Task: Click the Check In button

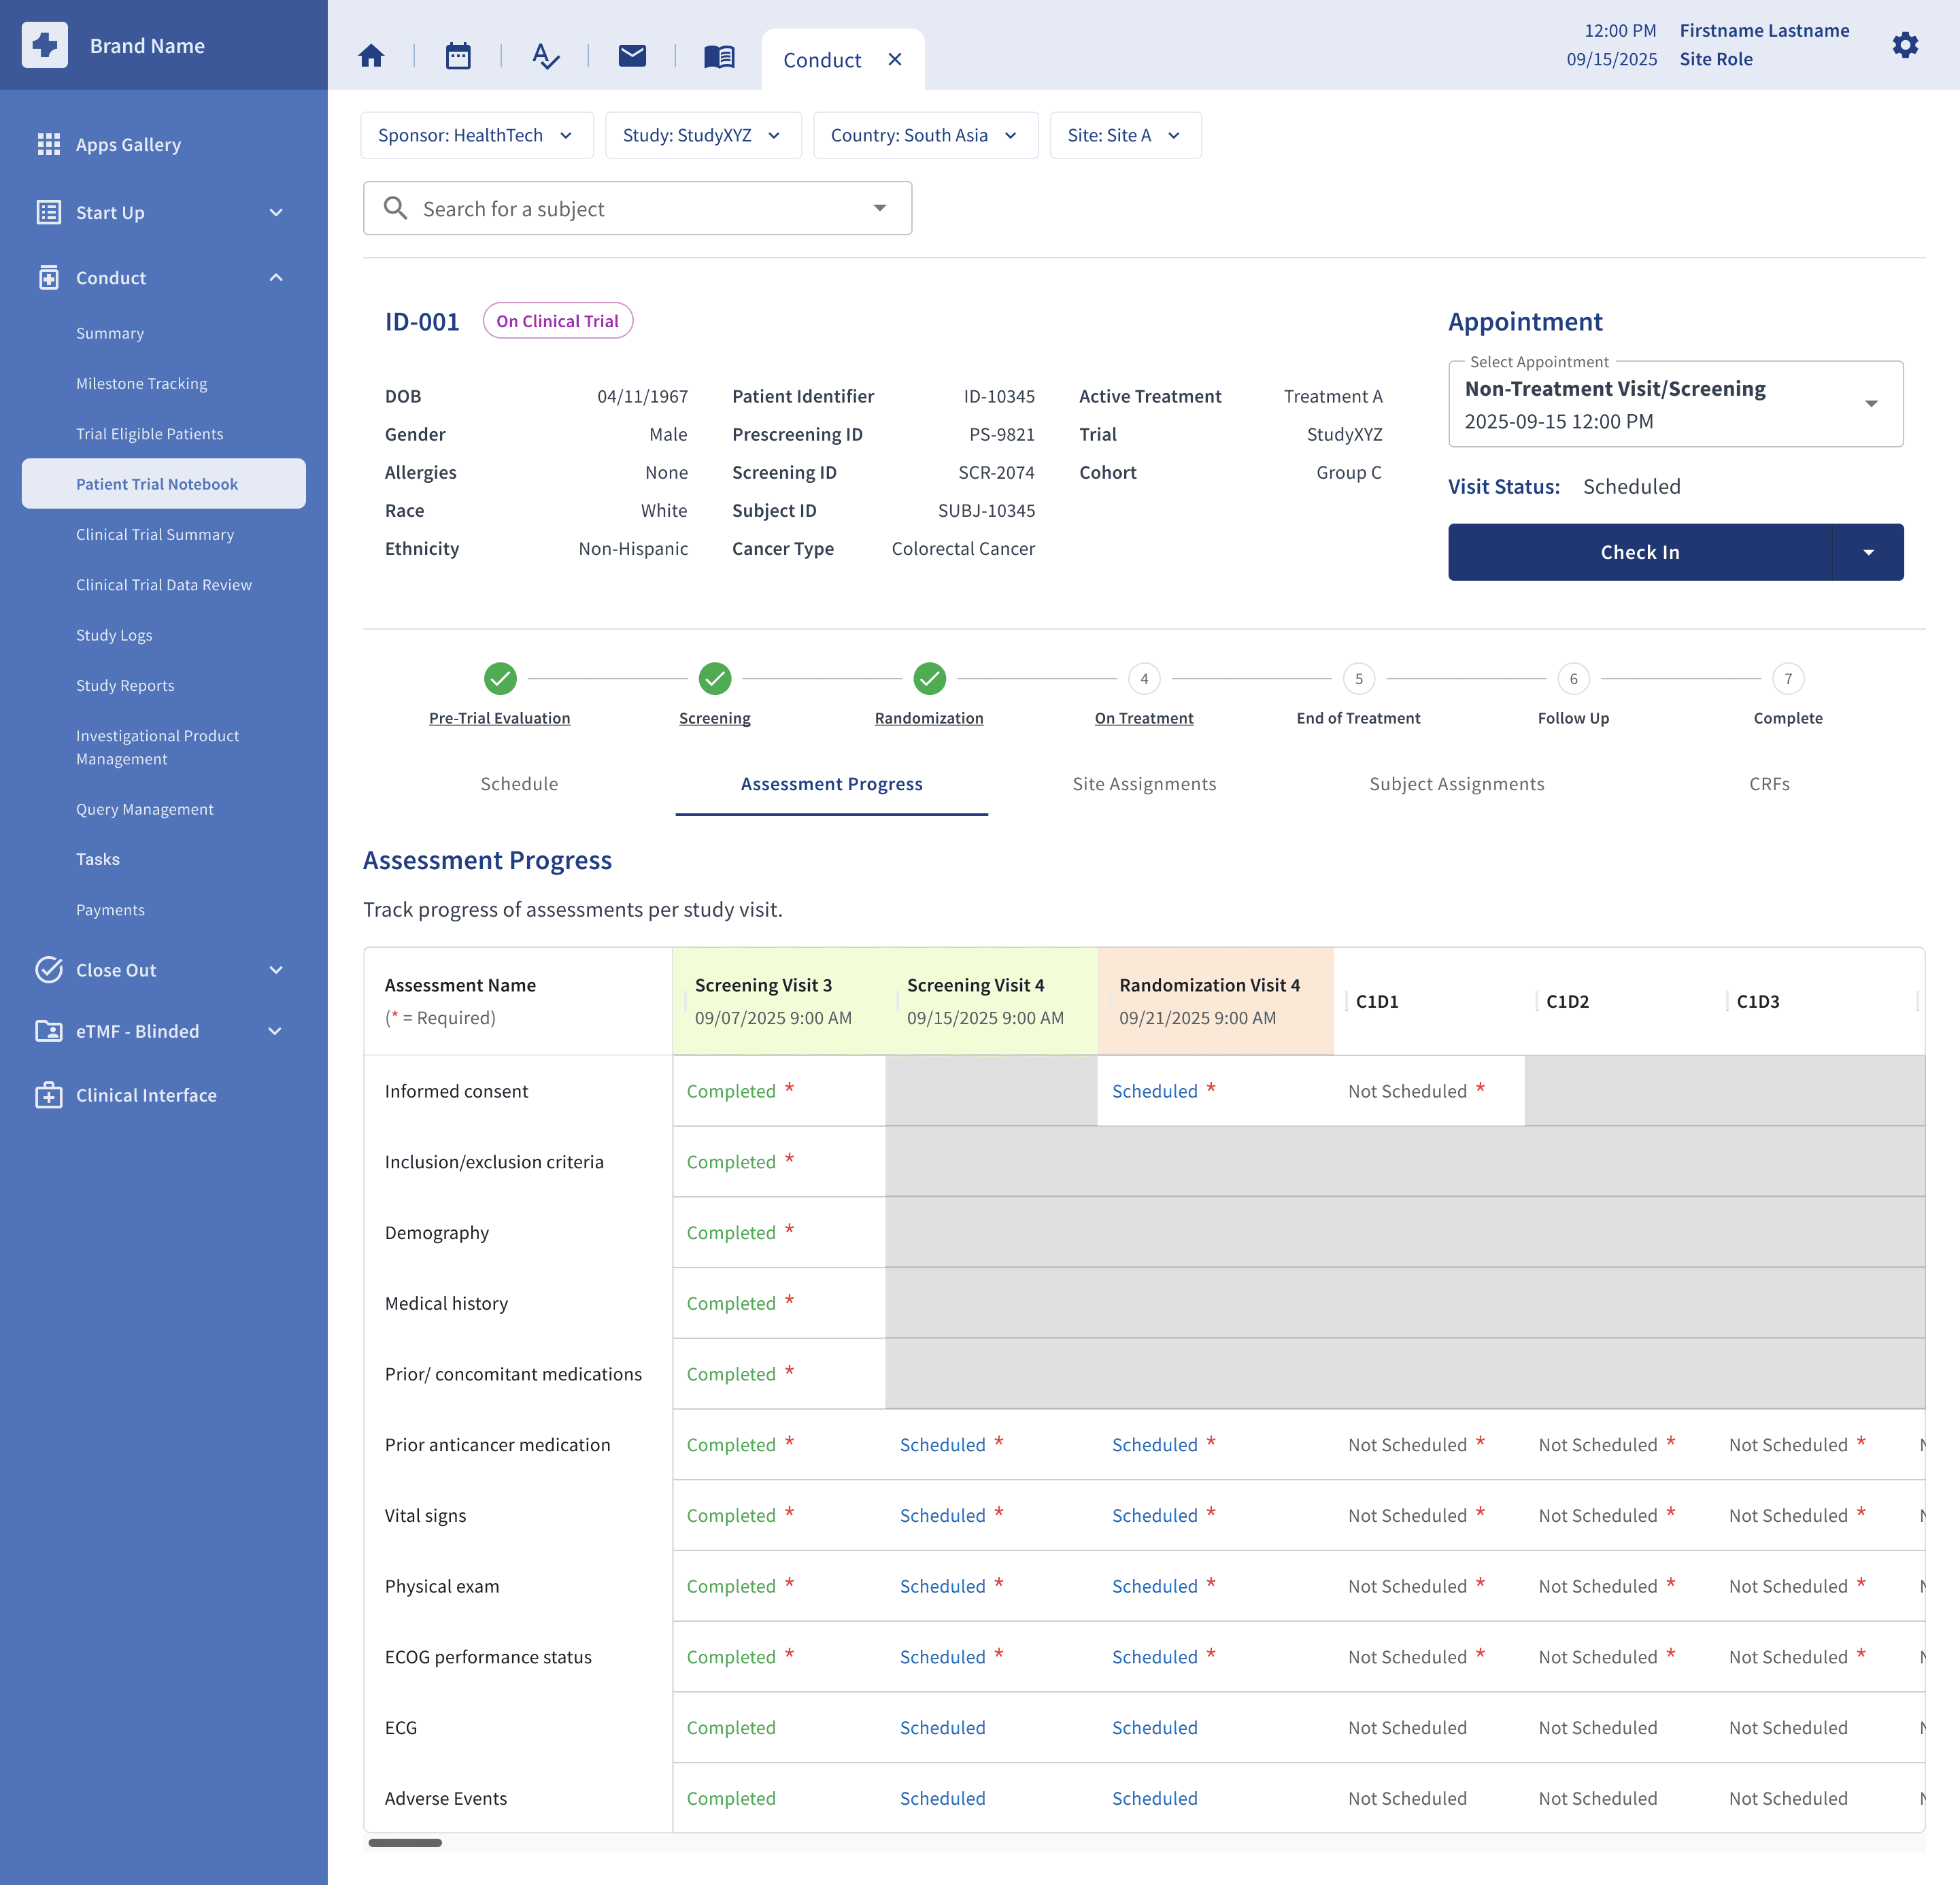Action: (x=1640, y=552)
